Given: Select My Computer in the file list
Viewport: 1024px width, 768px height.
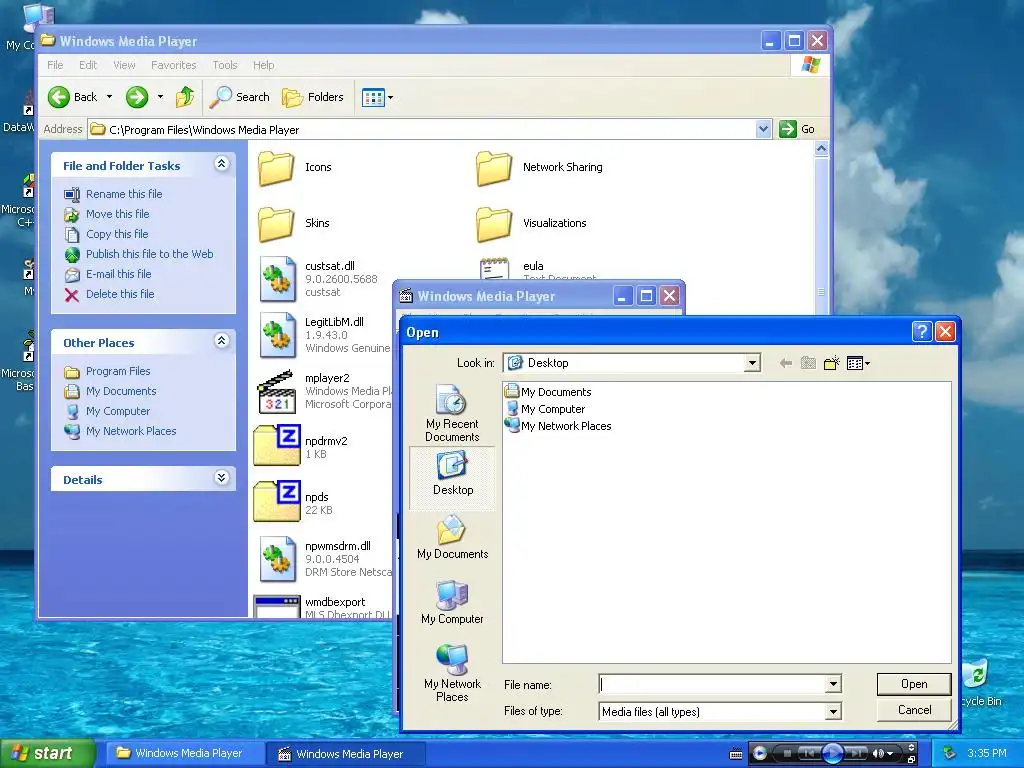Looking at the screenshot, I should [x=545, y=409].
